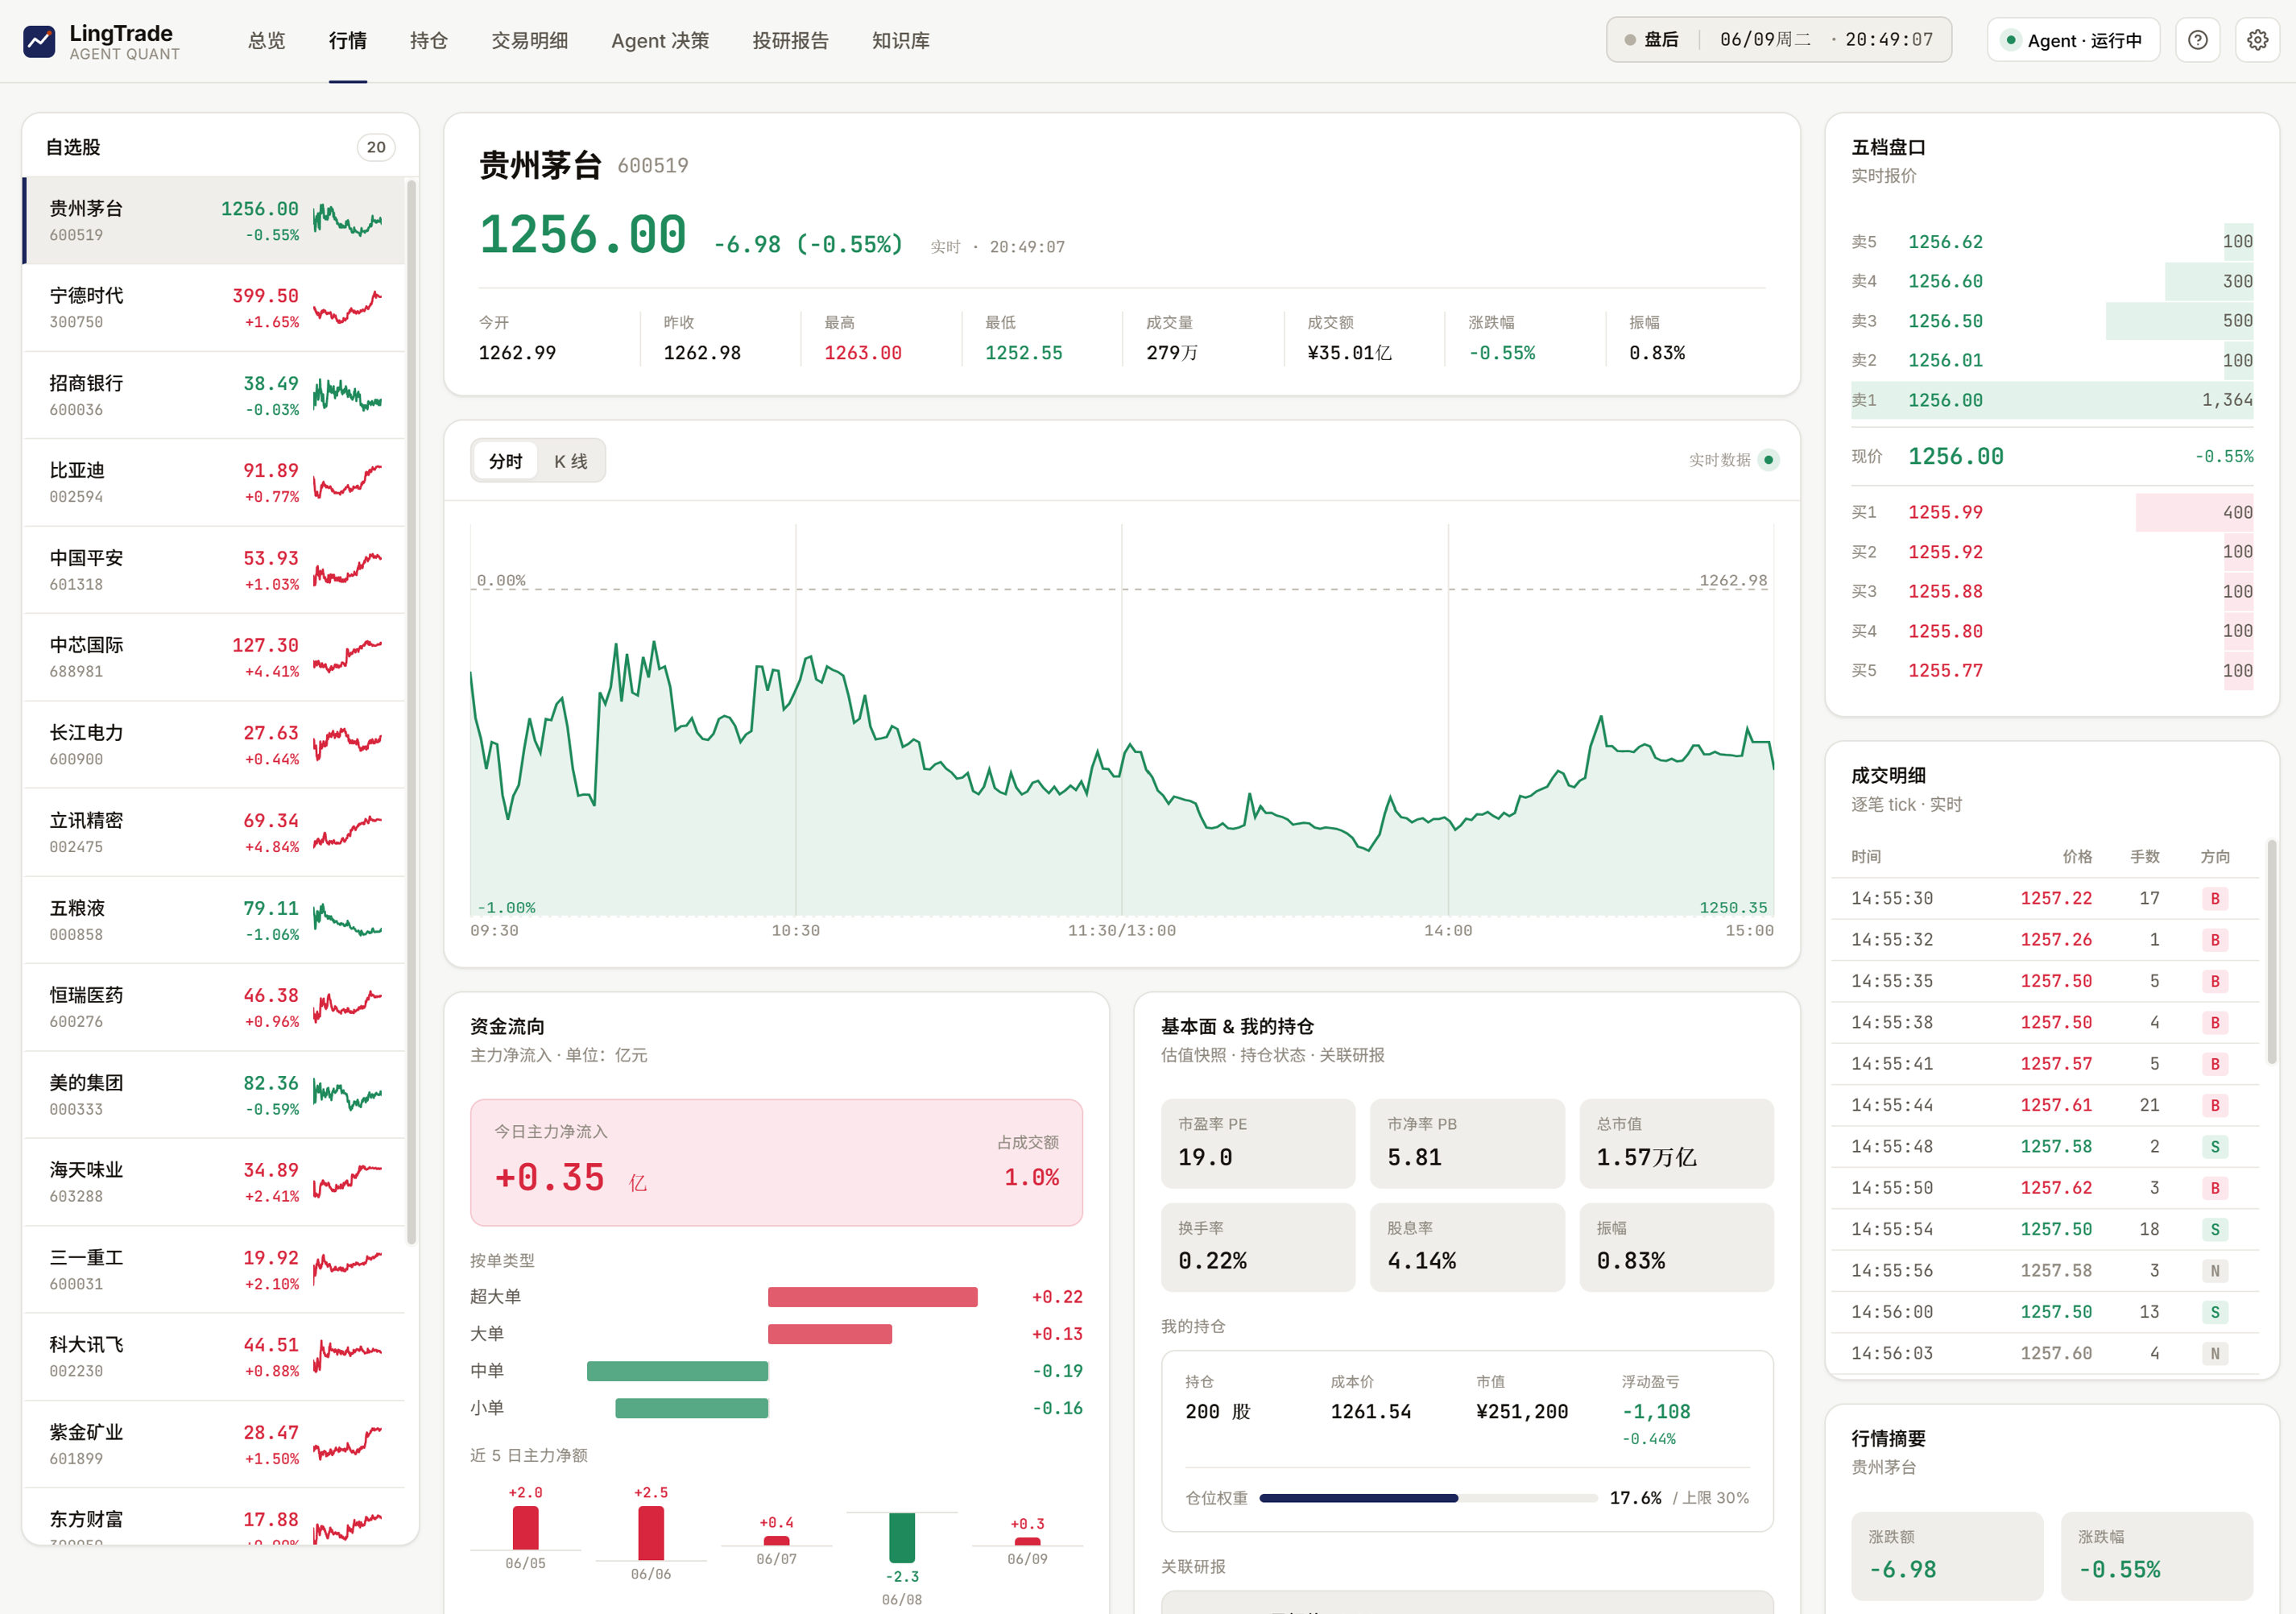
Task: Select 海天味业 in the watchlist
Action: tap(214, 1182)
